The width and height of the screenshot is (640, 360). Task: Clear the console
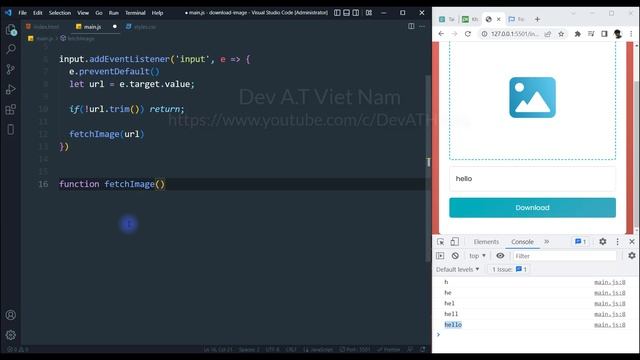(x=455, y=256)
